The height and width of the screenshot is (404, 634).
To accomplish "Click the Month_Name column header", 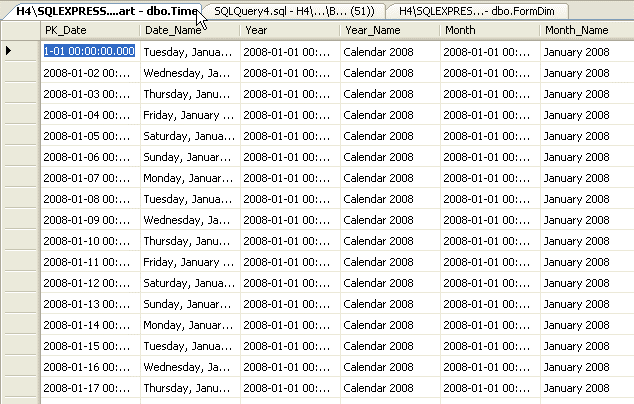I will point(587,31).
